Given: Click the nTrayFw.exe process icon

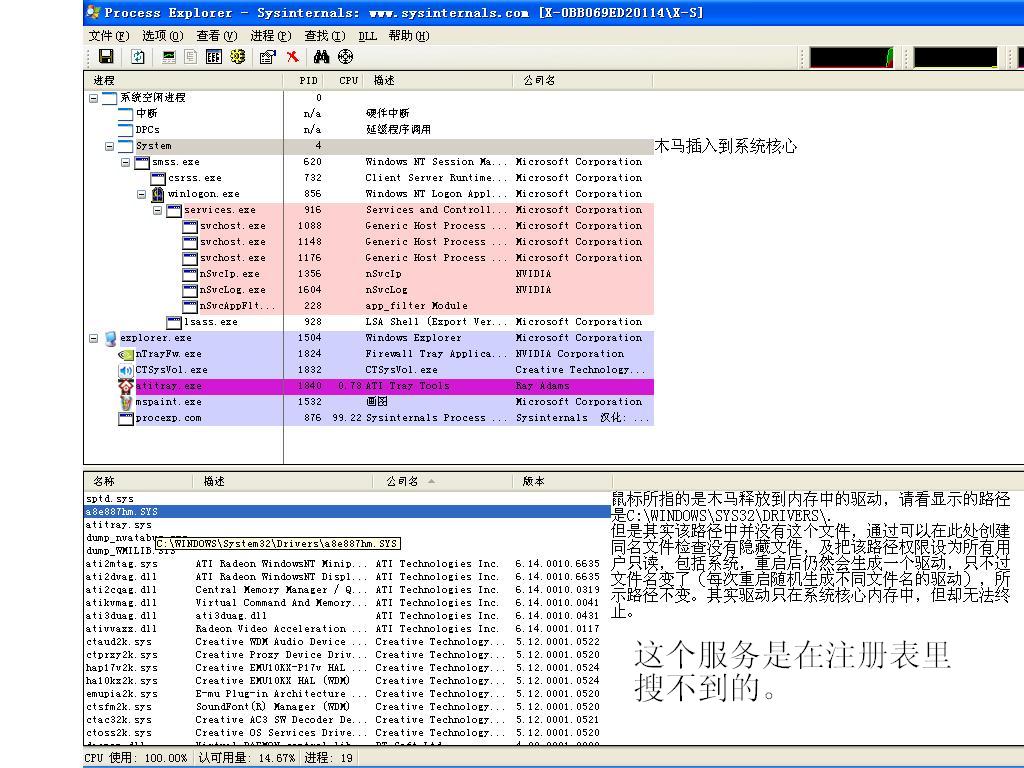Looking at the screenshot, I should coord(125,354).
